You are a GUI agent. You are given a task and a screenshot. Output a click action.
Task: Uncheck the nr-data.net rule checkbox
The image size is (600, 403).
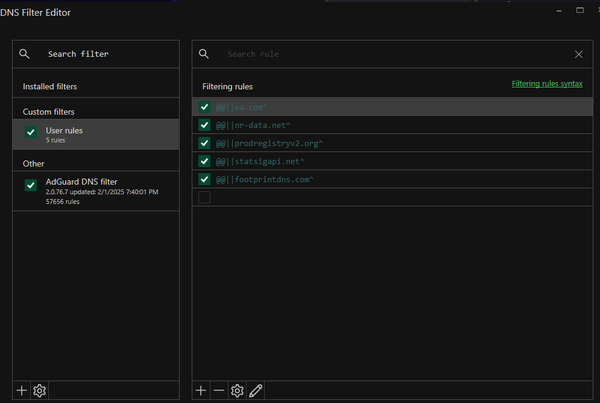[x=204, y=125]
